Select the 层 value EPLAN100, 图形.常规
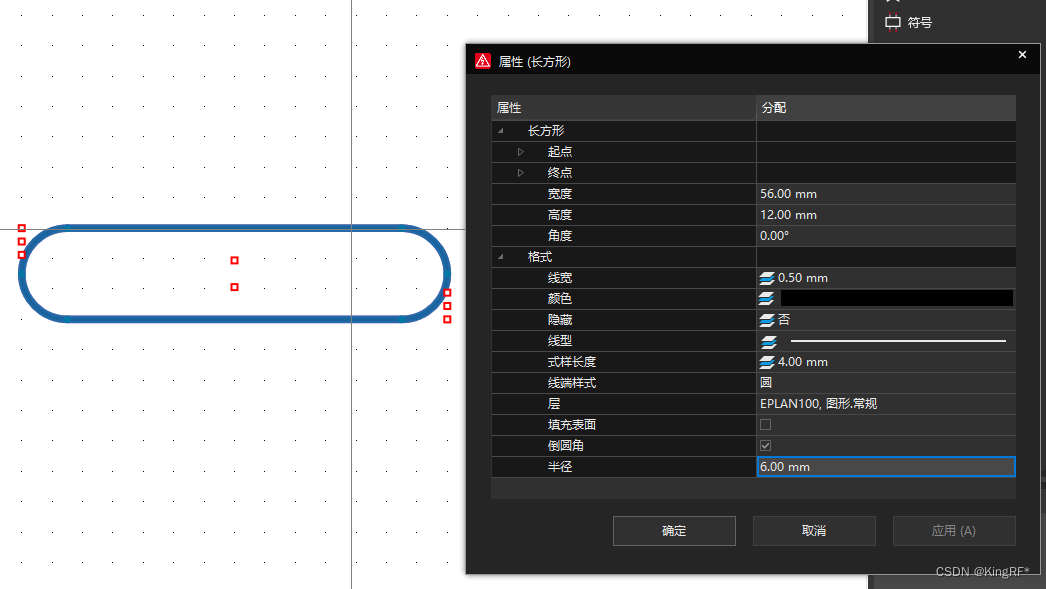1046x589 pixels. click(x=819, y=404)
